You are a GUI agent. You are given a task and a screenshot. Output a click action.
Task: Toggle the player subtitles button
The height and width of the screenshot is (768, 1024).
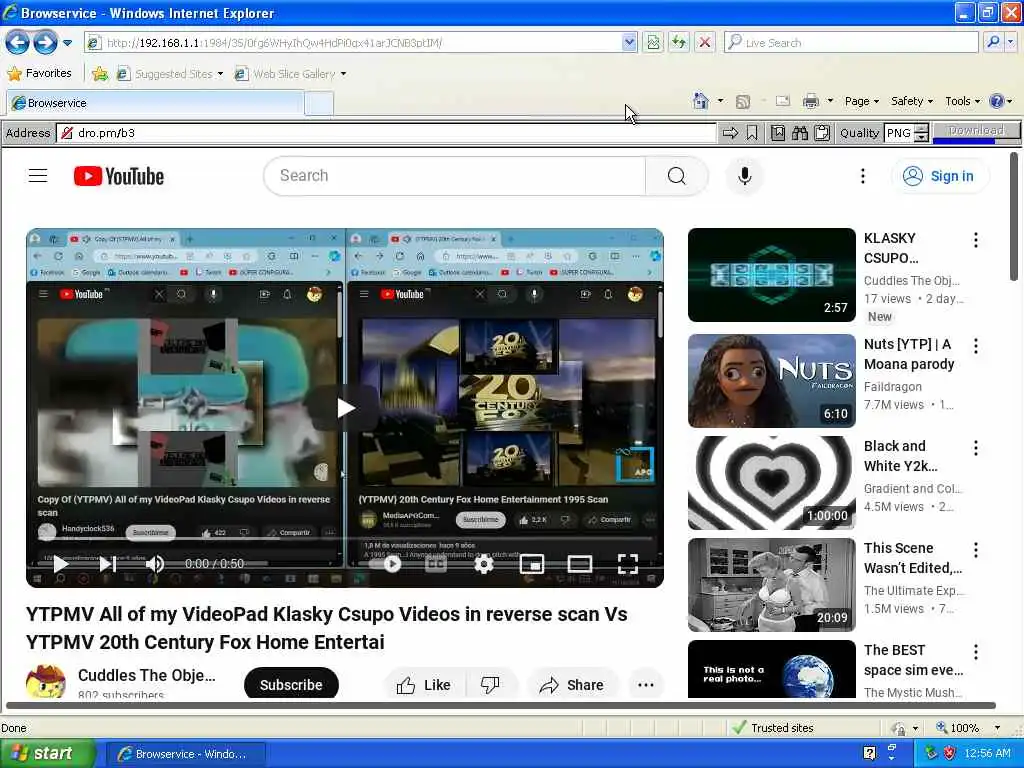pyautogui.click(x=436, y=564)
